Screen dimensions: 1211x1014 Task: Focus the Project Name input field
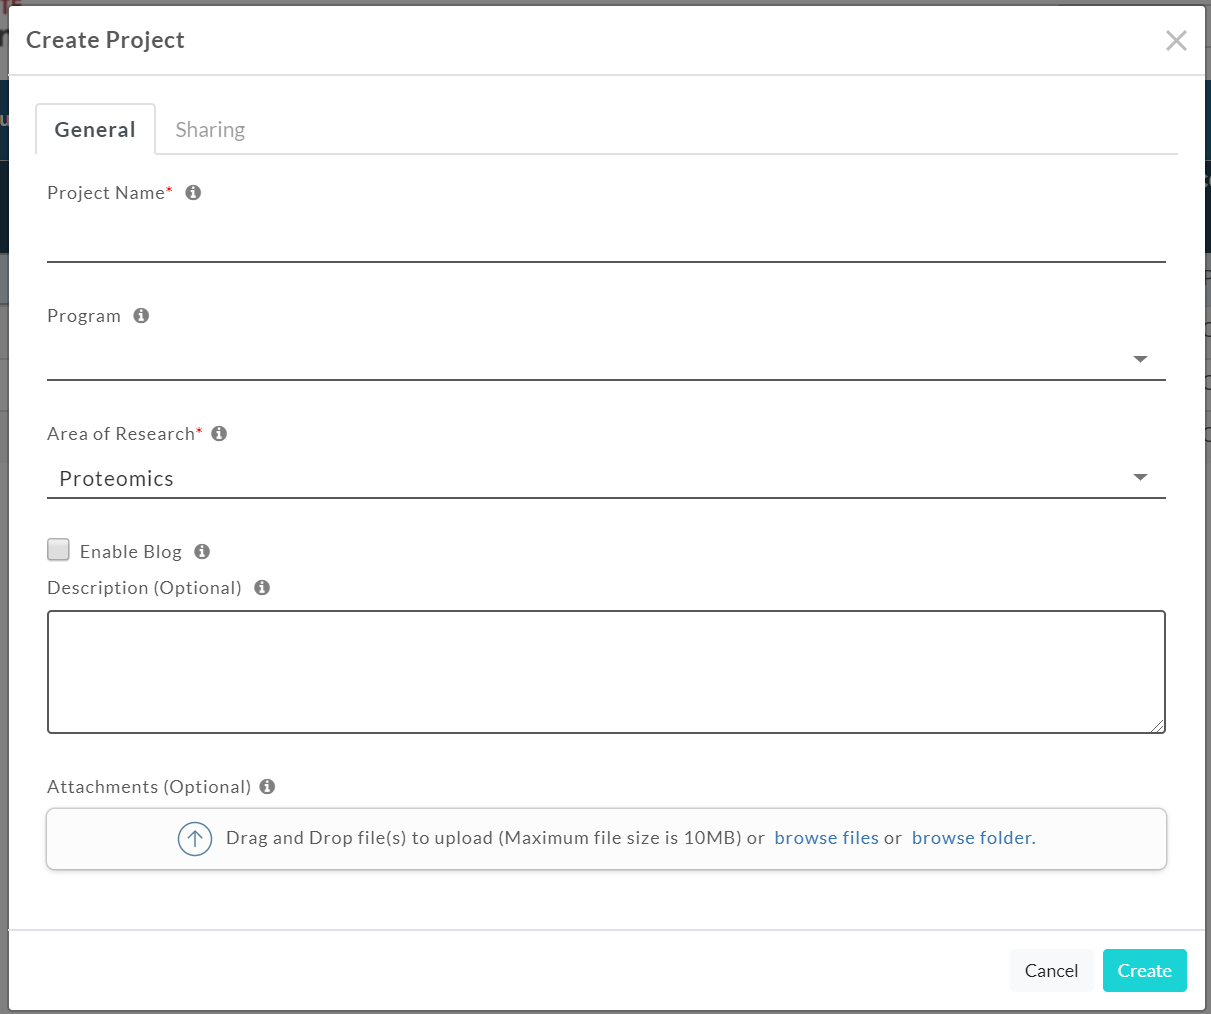[x=606, y=240]
